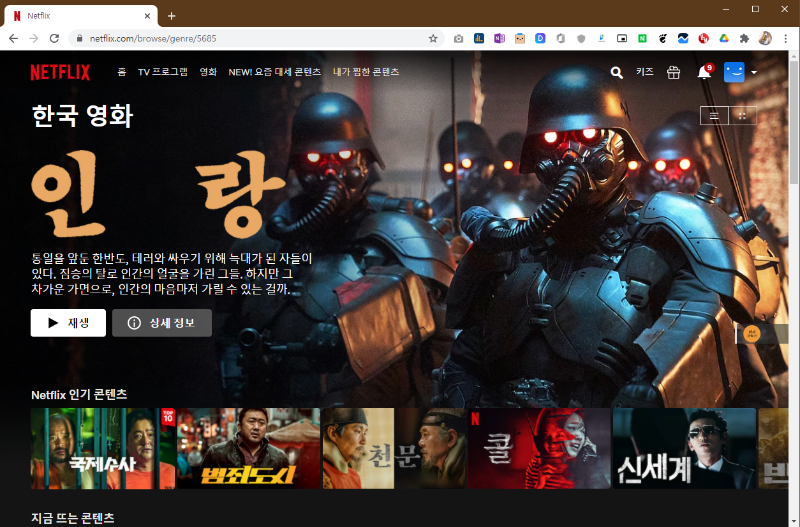Click the red Netflix logo

point(60,72)
